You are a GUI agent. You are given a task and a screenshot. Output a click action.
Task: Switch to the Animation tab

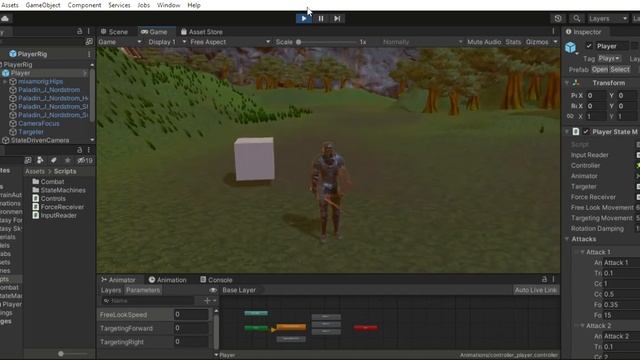(167, 280)
